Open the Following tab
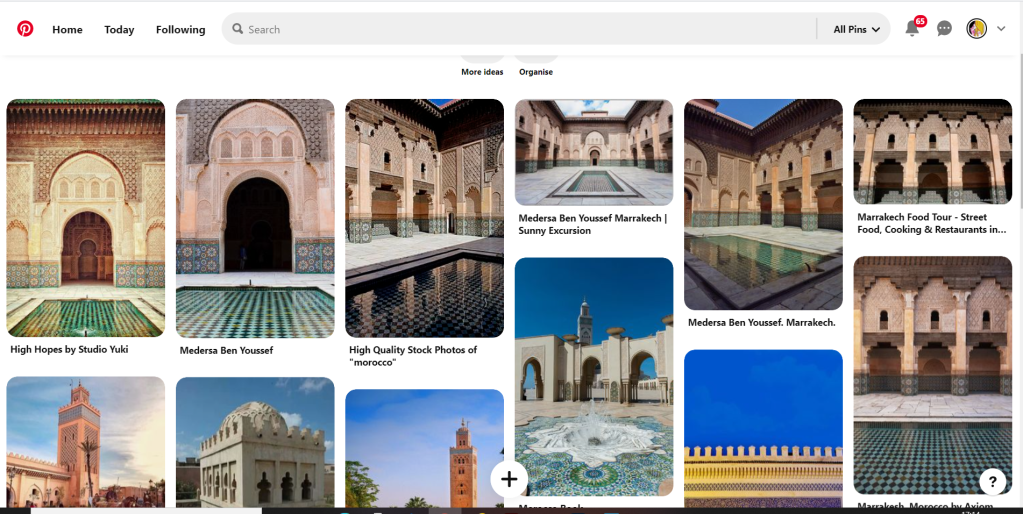The image size is (1023, 514). pos(180,29)
